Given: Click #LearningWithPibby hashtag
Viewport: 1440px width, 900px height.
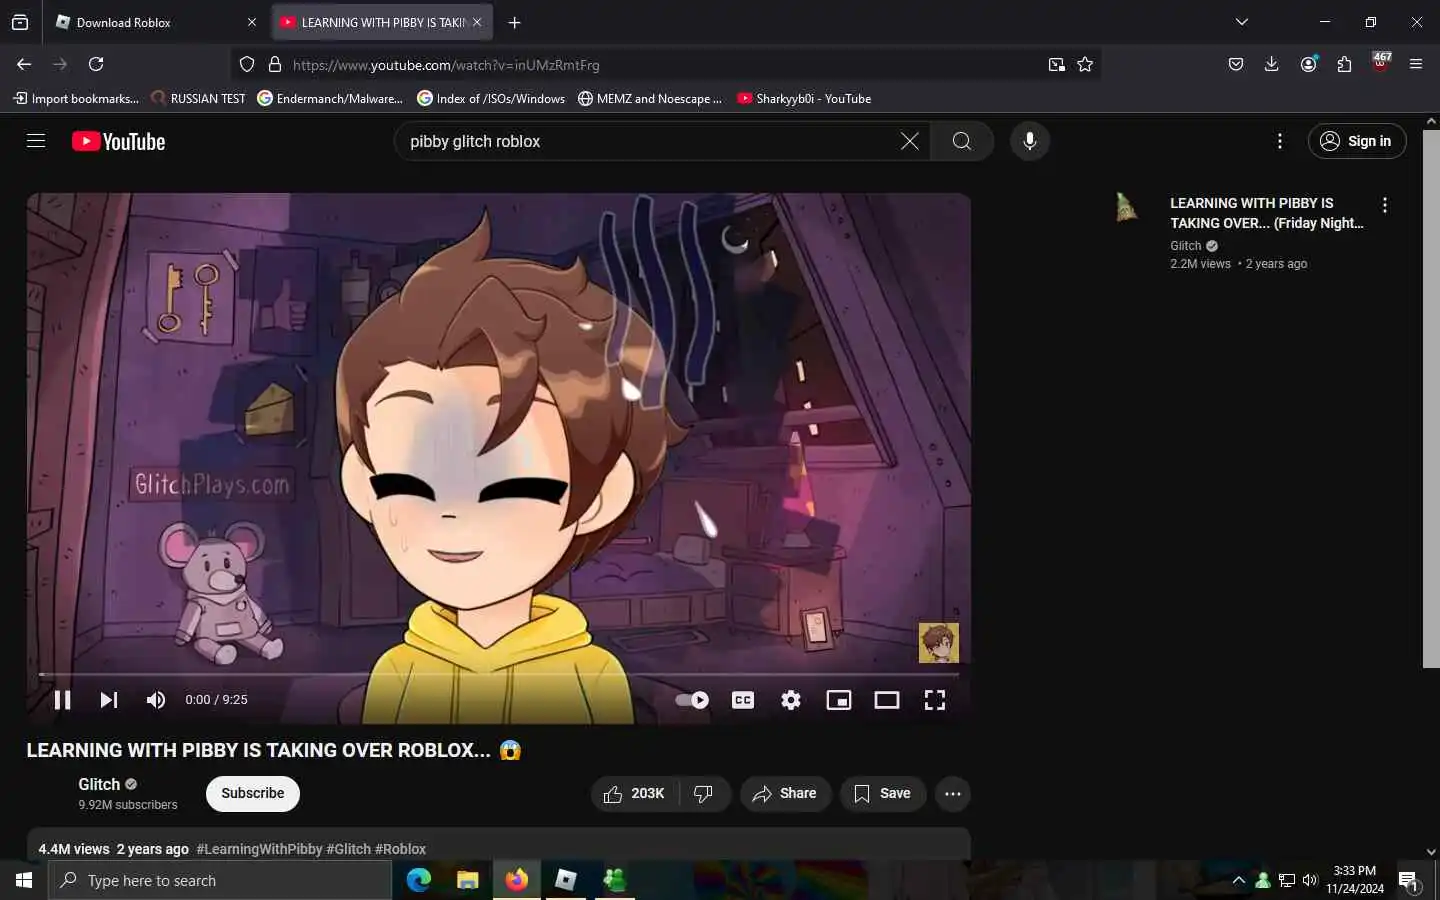Looking at the screenshot, I should [259, 849].
